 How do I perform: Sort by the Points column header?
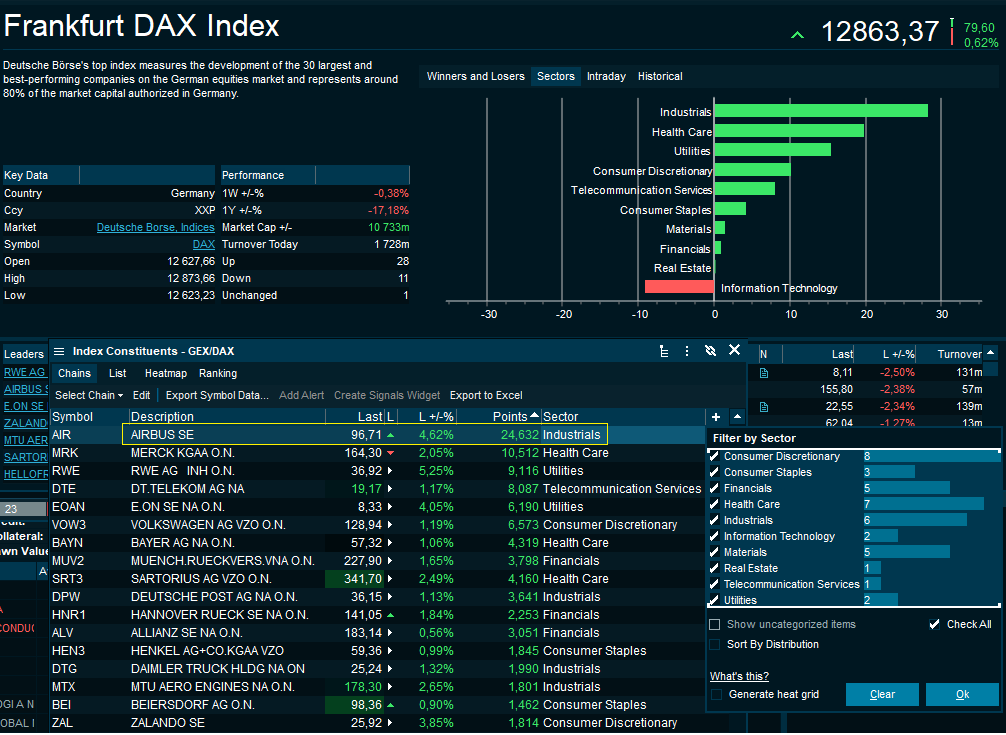tap(510, 416)
